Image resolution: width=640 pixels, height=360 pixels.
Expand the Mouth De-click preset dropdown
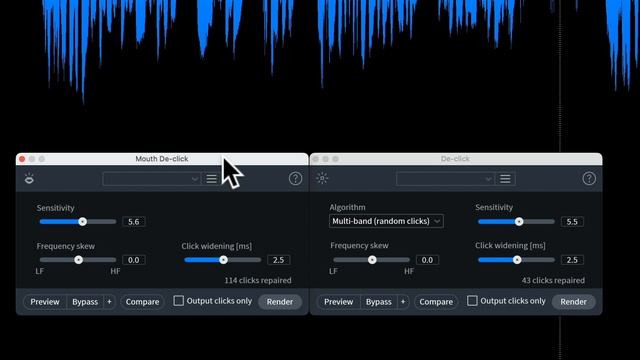(152, 179)
